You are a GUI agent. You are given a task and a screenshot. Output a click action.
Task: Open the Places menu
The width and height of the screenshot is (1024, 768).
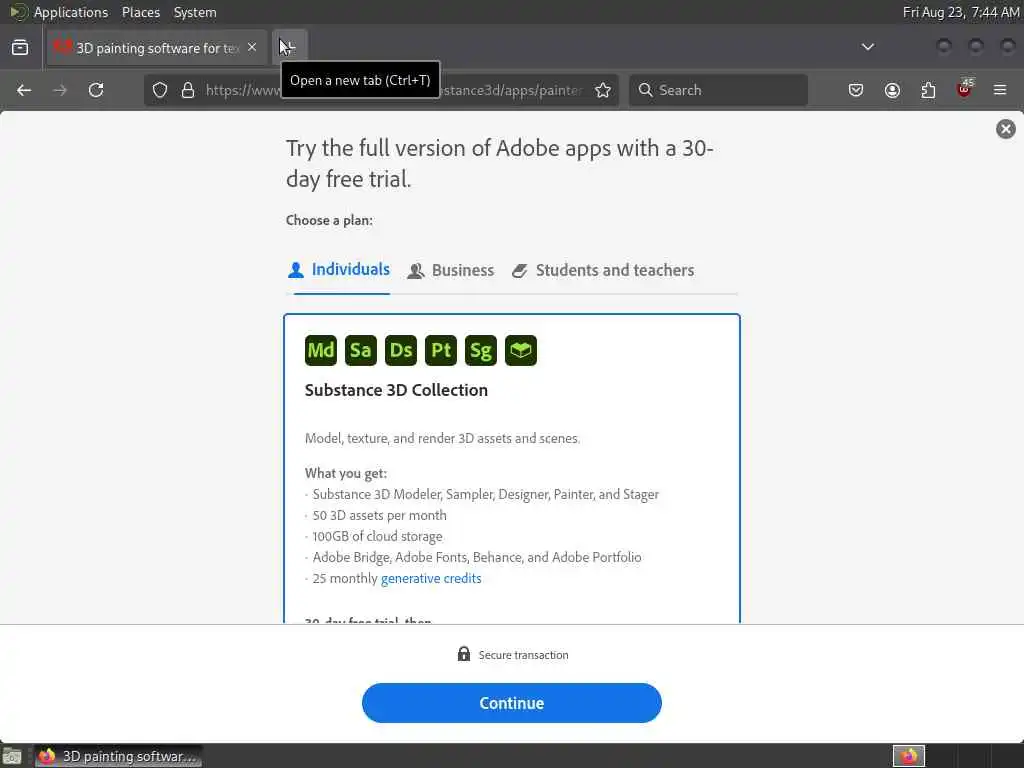click(x=141, y=12)
